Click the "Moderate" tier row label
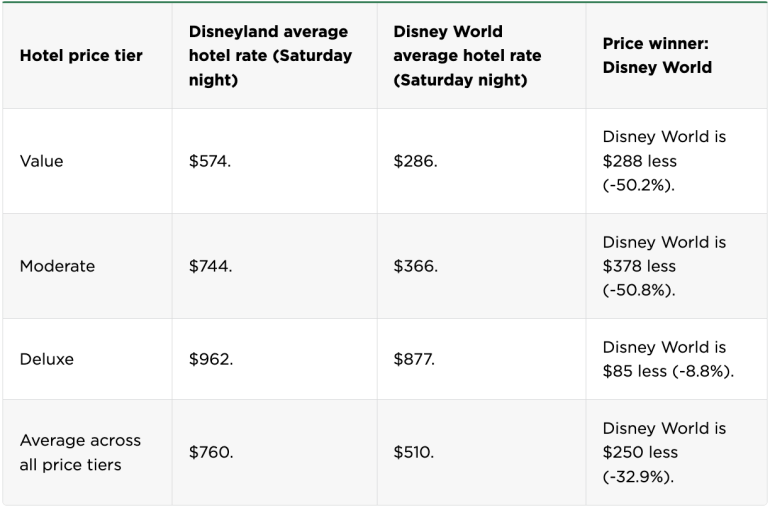 (x=57, y=266)
